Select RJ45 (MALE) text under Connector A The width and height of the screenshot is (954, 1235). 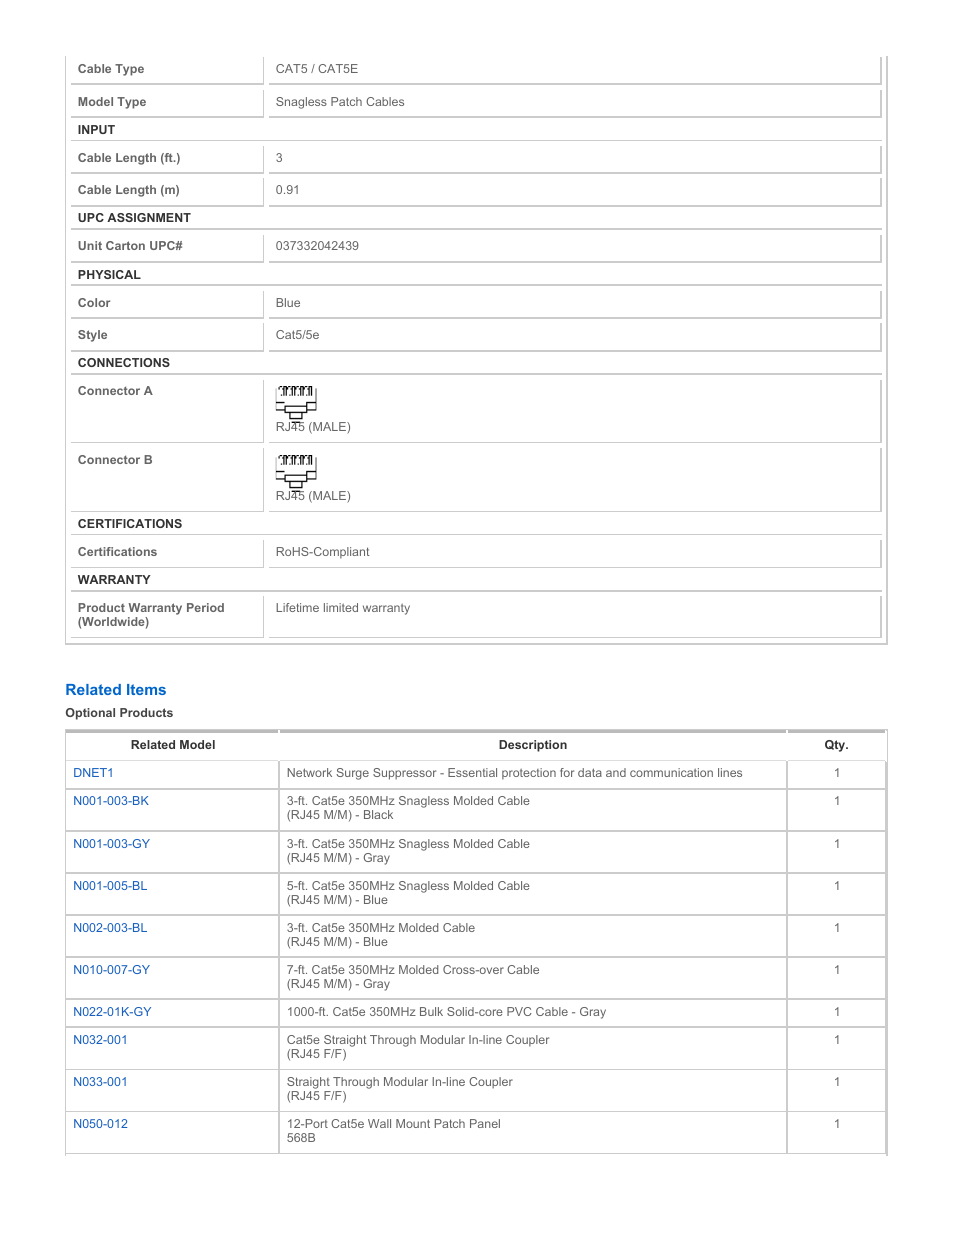[x=313, y=427]
